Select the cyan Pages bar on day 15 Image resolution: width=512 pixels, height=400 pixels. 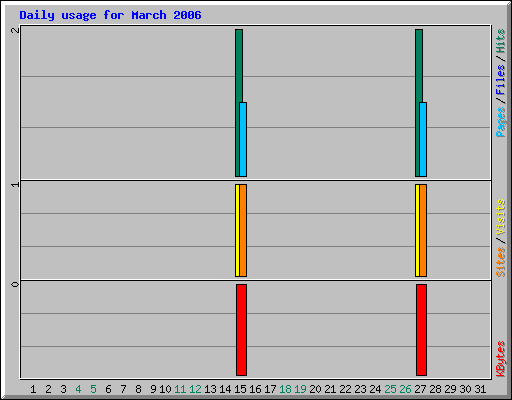click(243, 139)
